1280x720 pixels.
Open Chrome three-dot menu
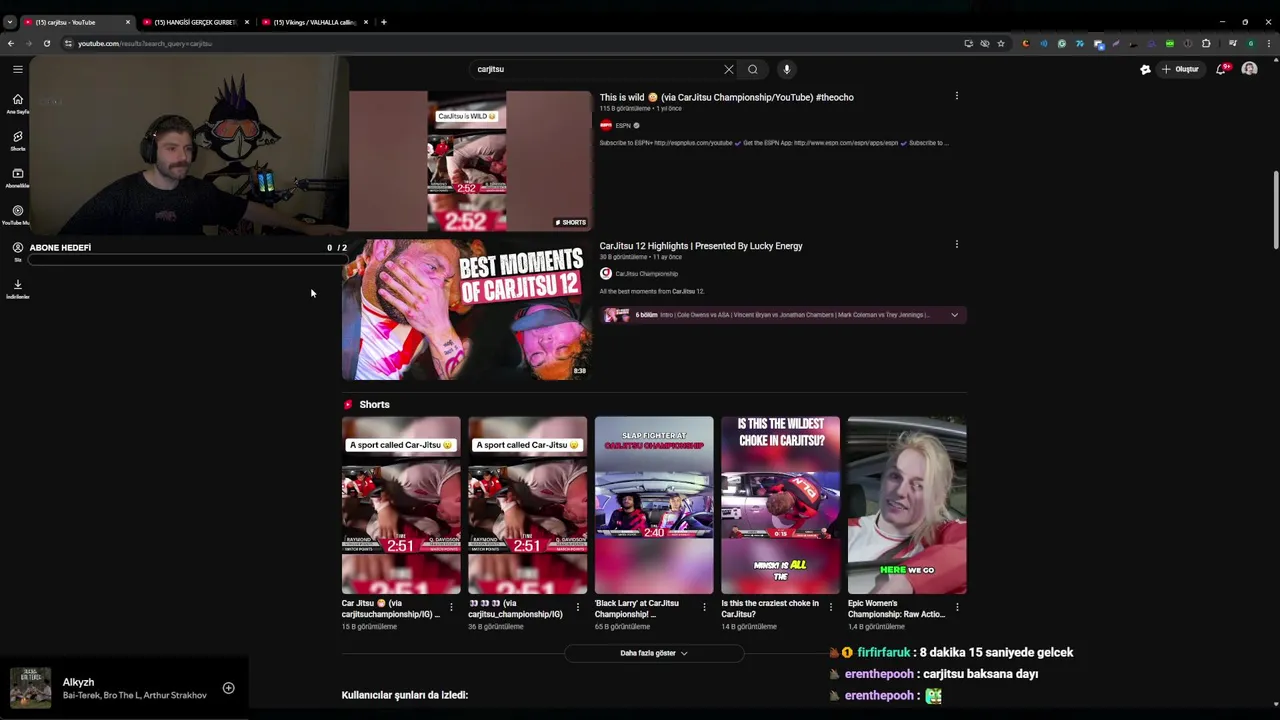pos(1268,43)
